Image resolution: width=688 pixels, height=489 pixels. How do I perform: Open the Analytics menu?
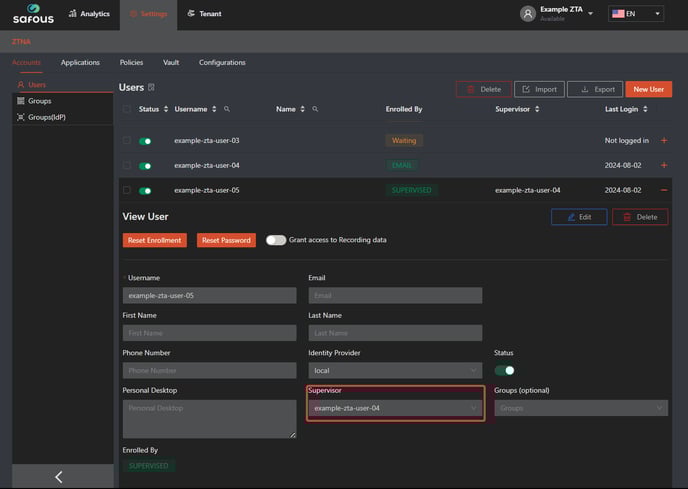click(x=88, y=14)
